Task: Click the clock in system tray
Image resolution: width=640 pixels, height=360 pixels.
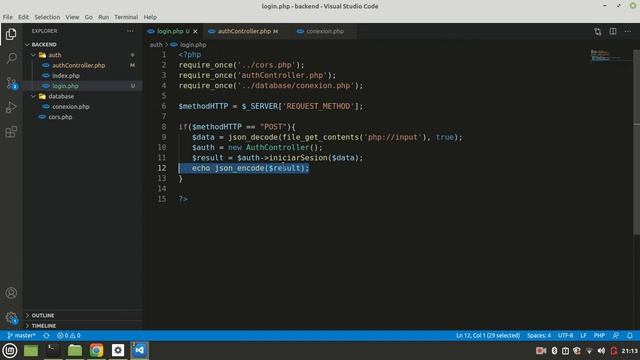Action: [630, 351]
